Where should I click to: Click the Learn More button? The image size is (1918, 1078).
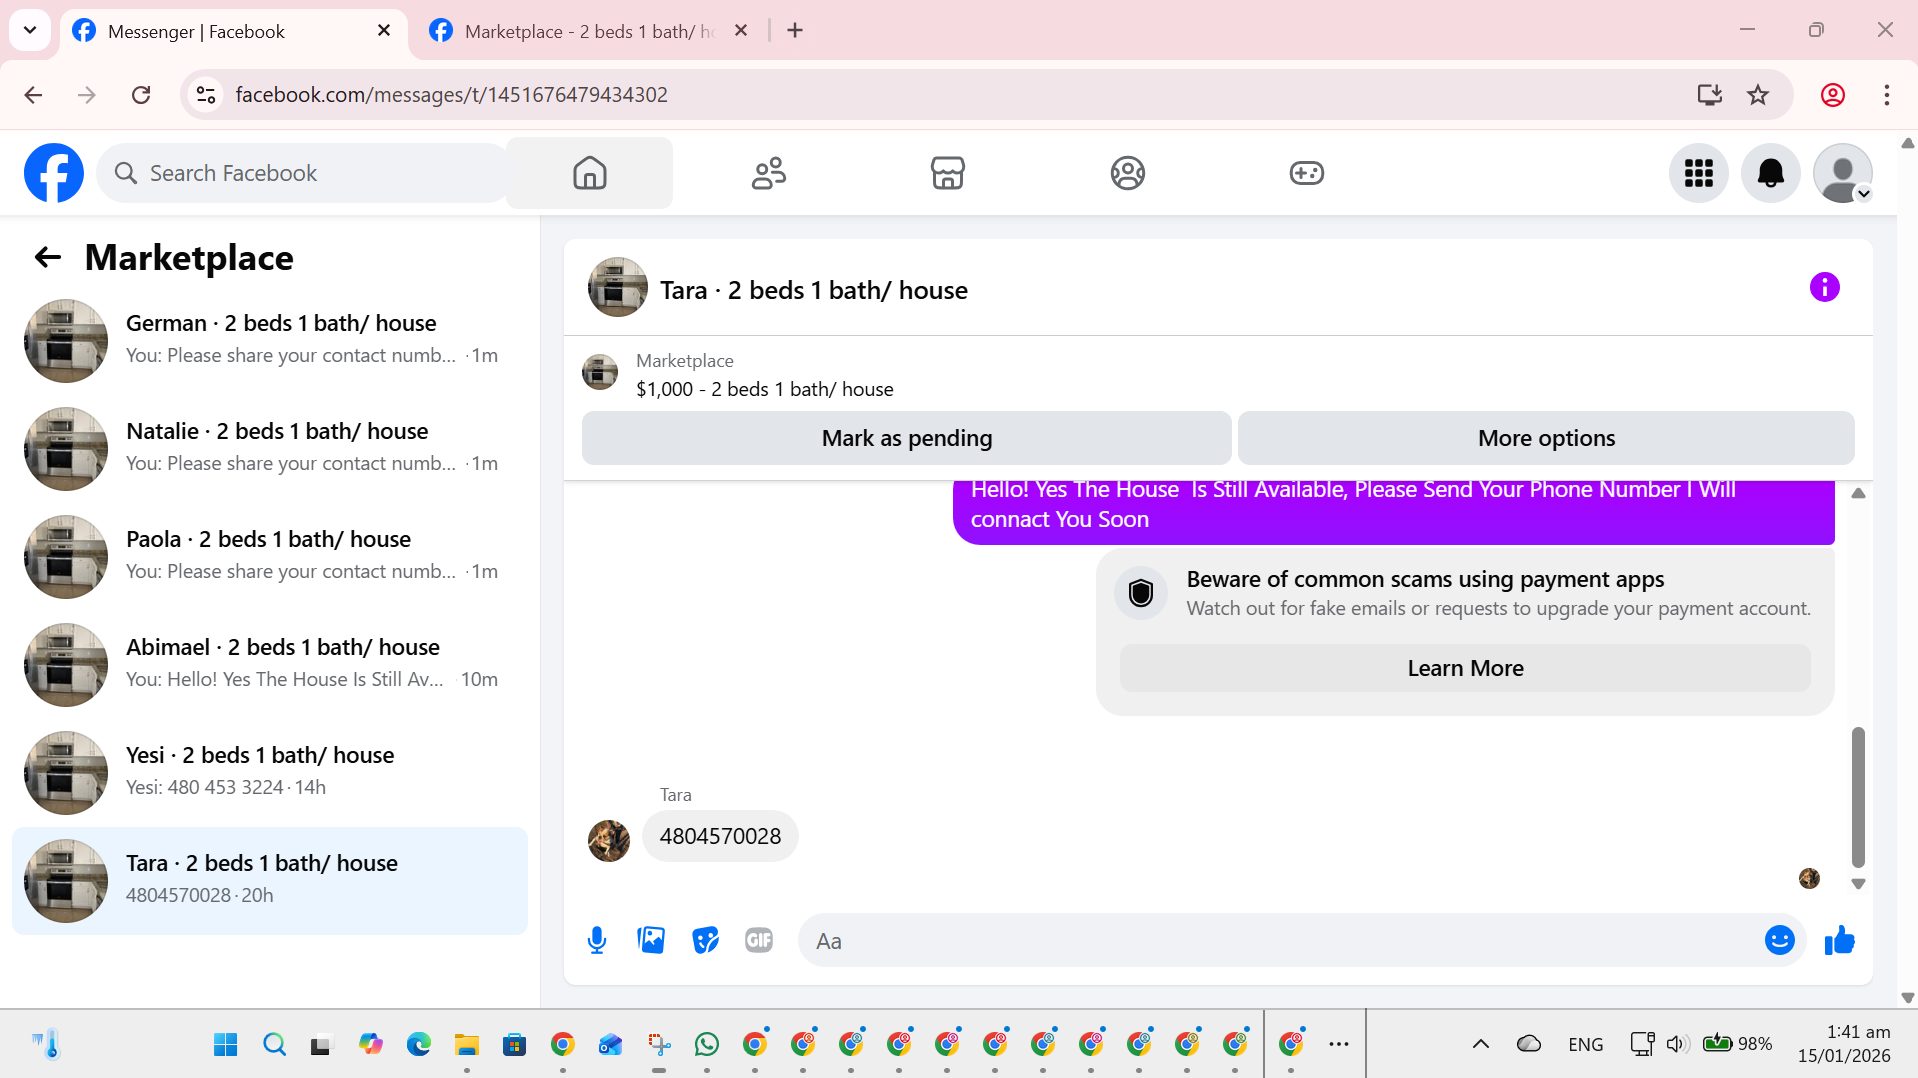[x=1465, y=668]
